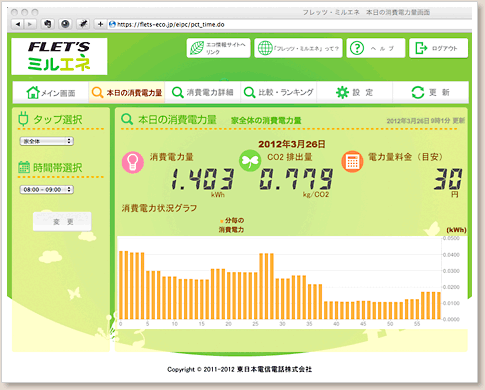Open the 比較・ランキング tab

tap(279, 92)
